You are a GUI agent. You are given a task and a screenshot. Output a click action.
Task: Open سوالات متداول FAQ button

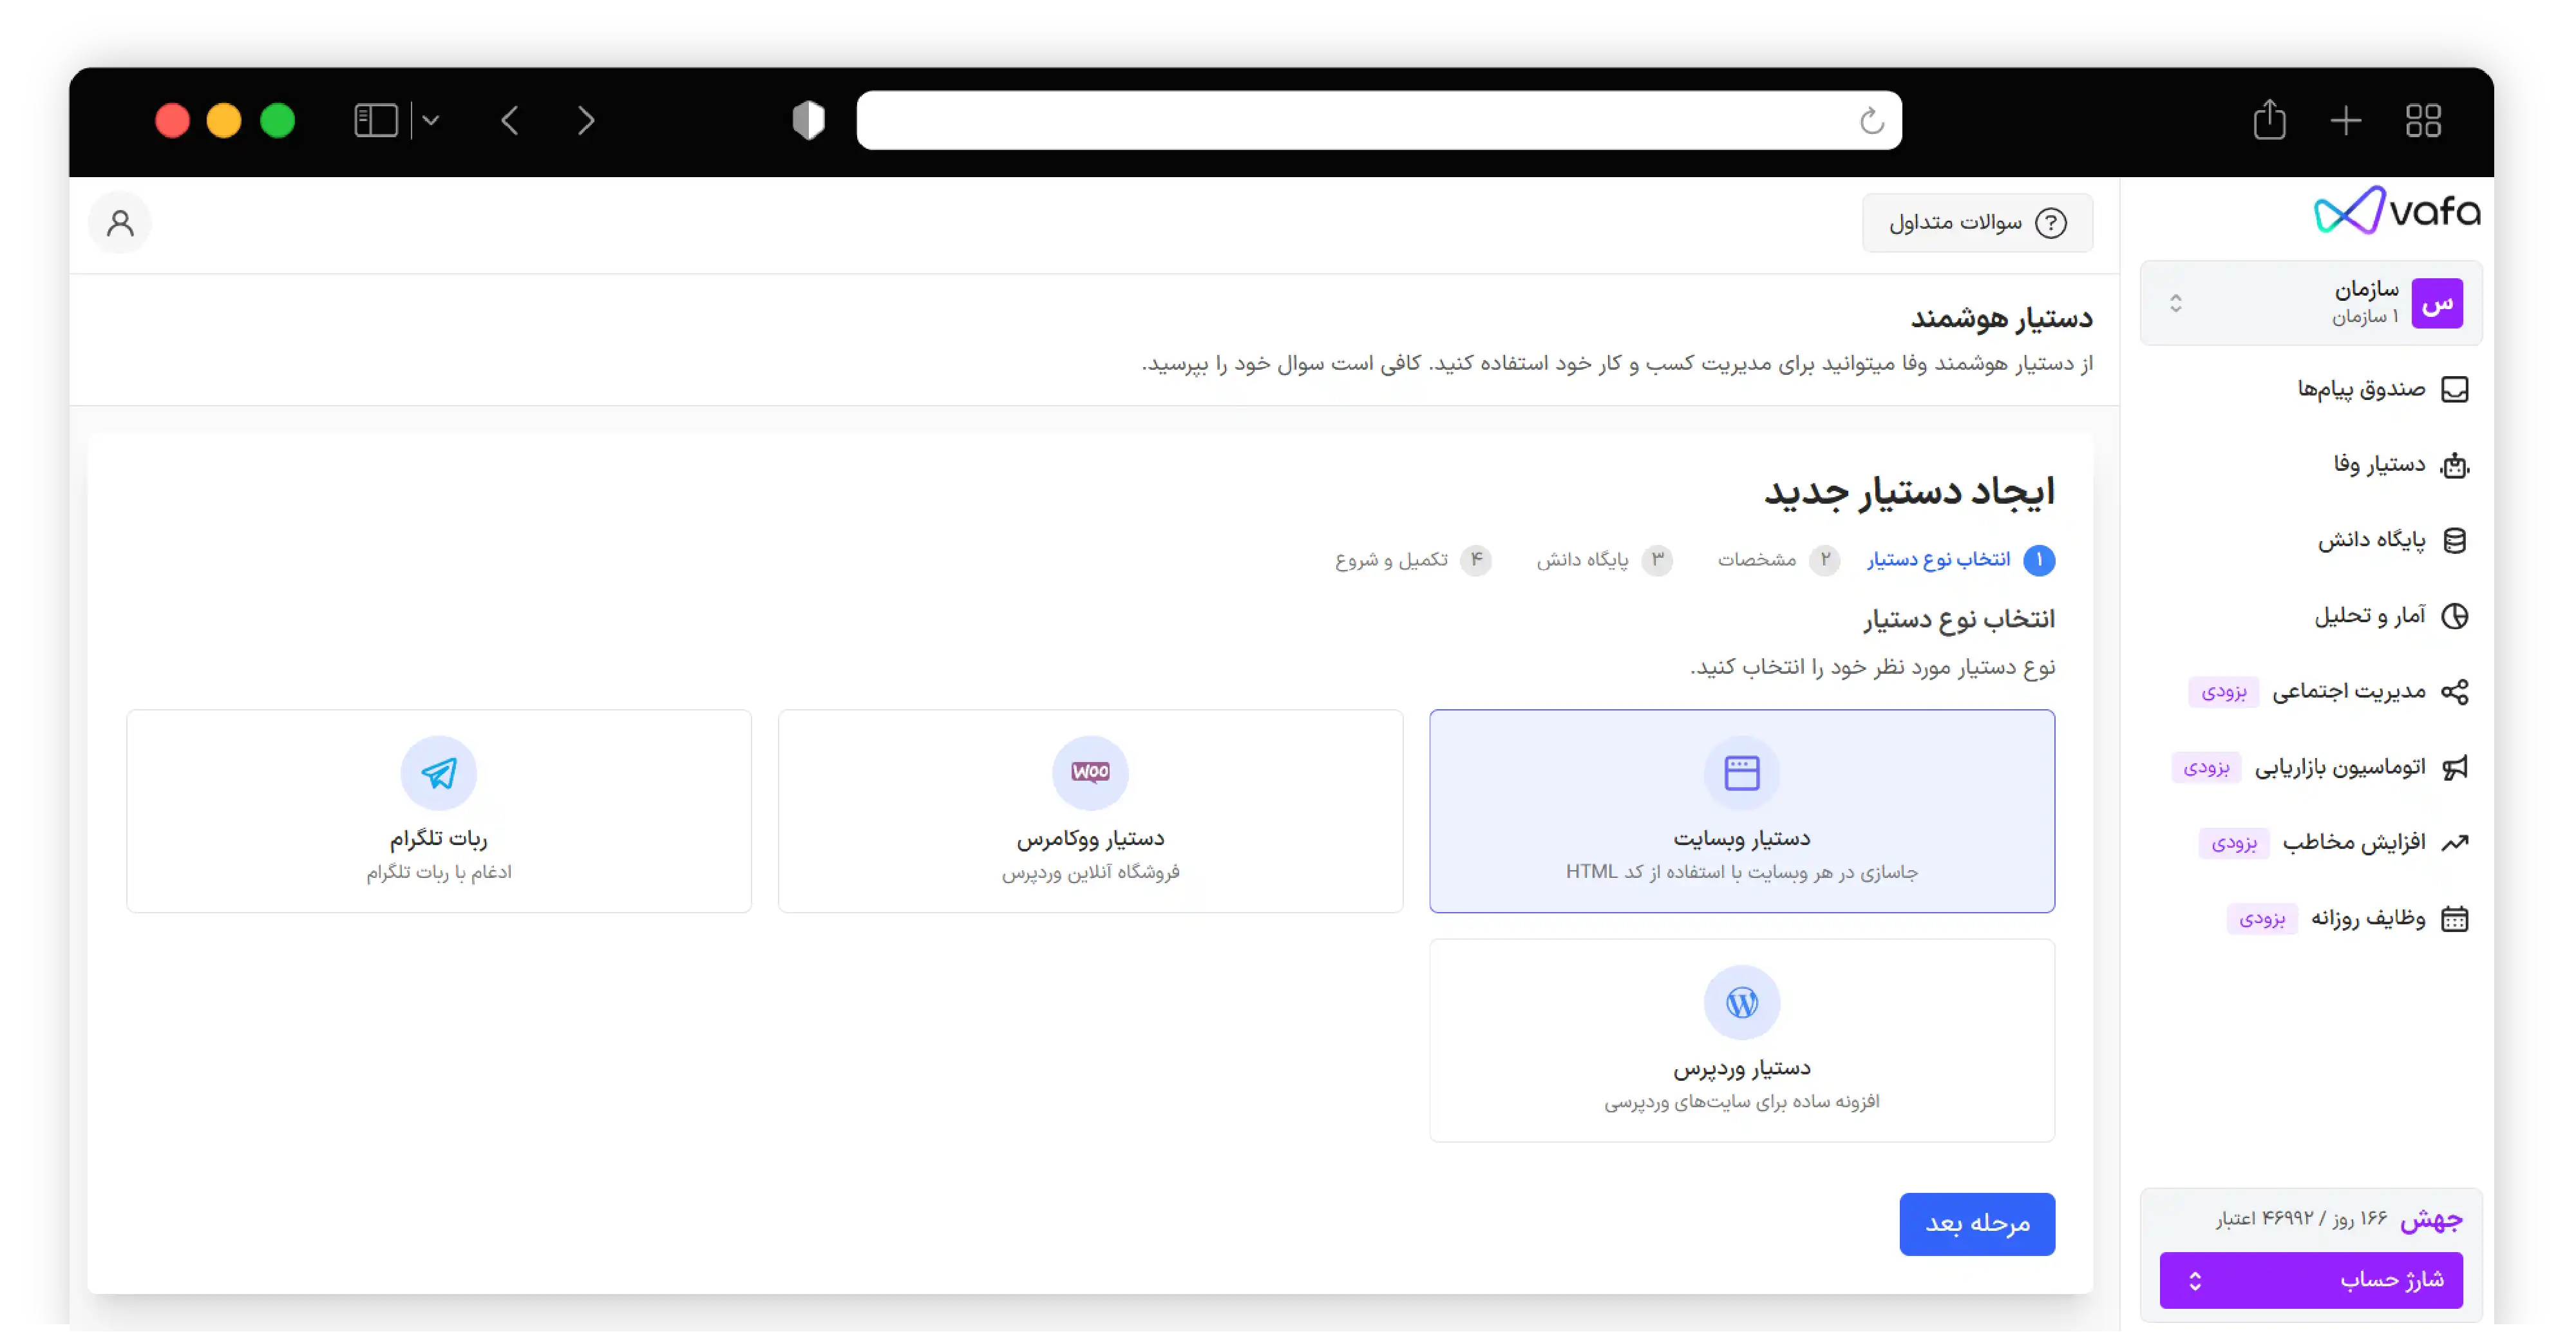click(x=1977, y=223)
